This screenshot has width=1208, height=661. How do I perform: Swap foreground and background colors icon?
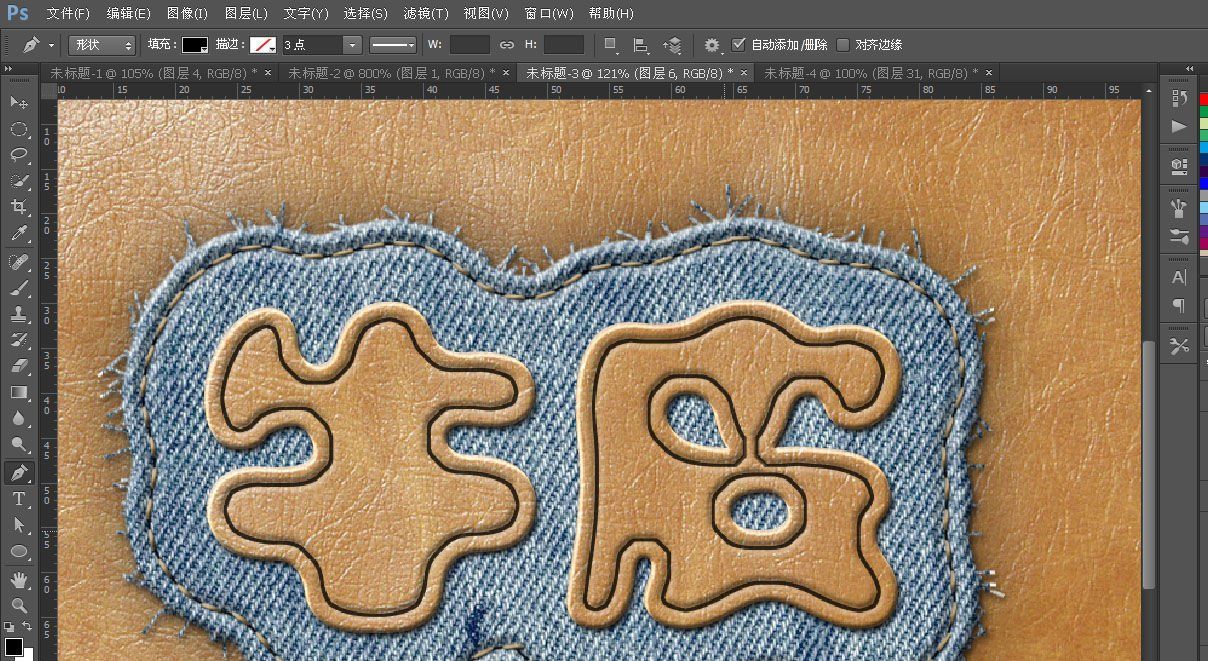27,627
